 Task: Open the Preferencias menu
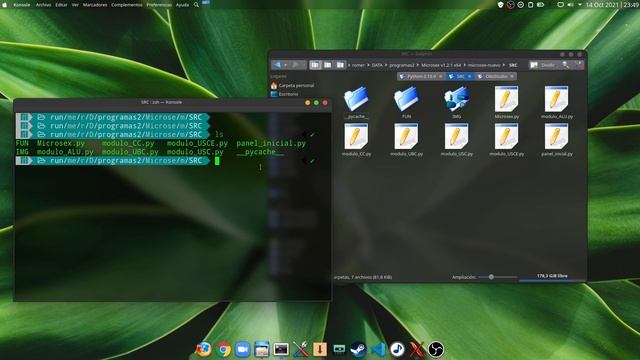point(159,5)
